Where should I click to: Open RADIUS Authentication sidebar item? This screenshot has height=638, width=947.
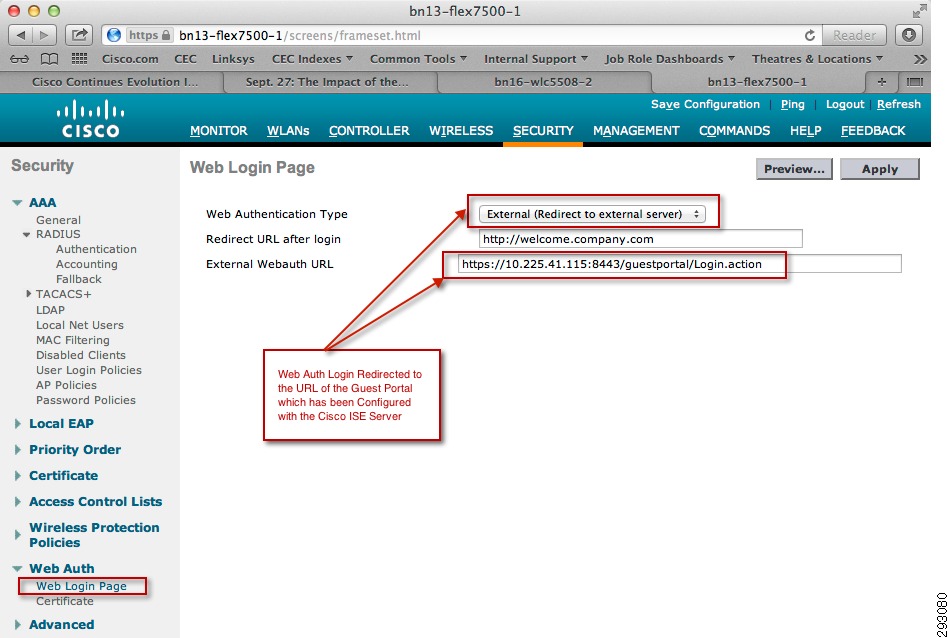pos(96,249)
